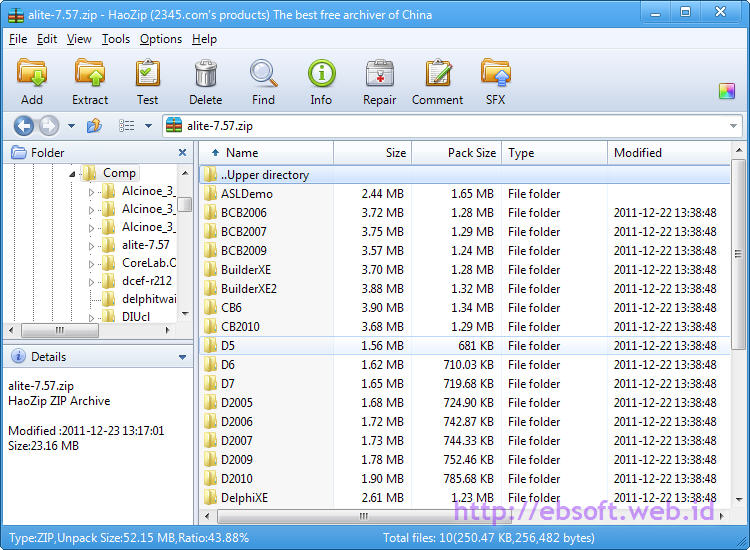The height and width of the screenshot is (550, 750).
Task: Select the D5 folder row
Action: pos(465,346)
